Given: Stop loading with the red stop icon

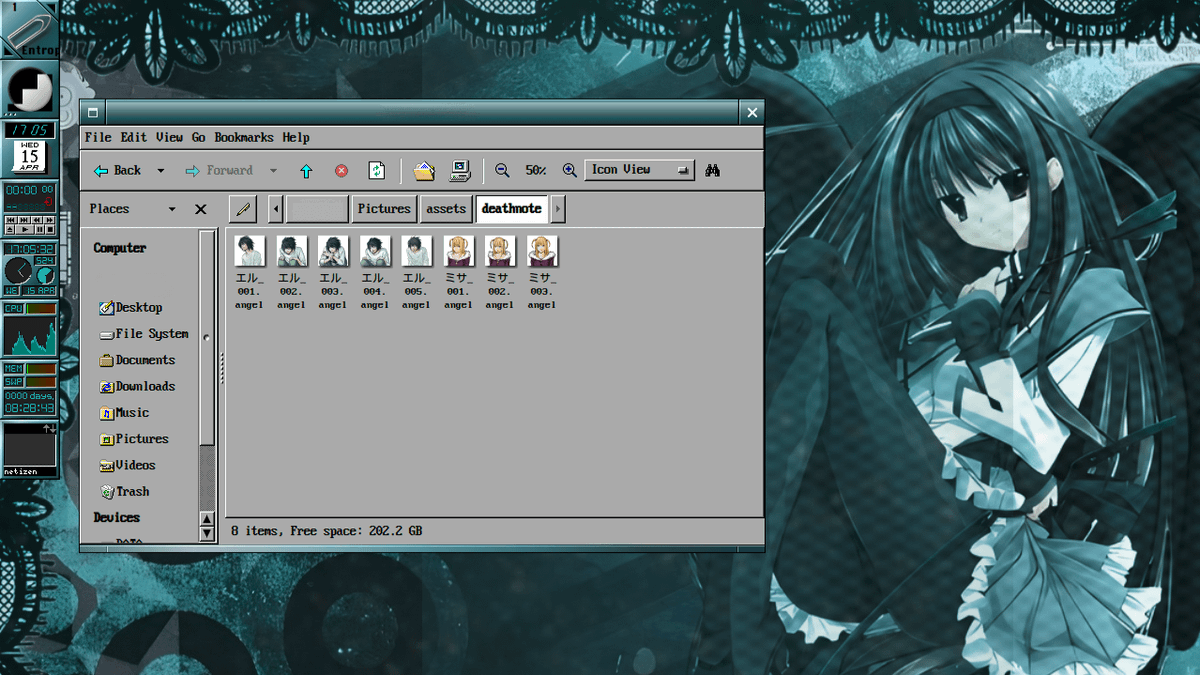Looking at the screenshot, I should tap(340, 170).
